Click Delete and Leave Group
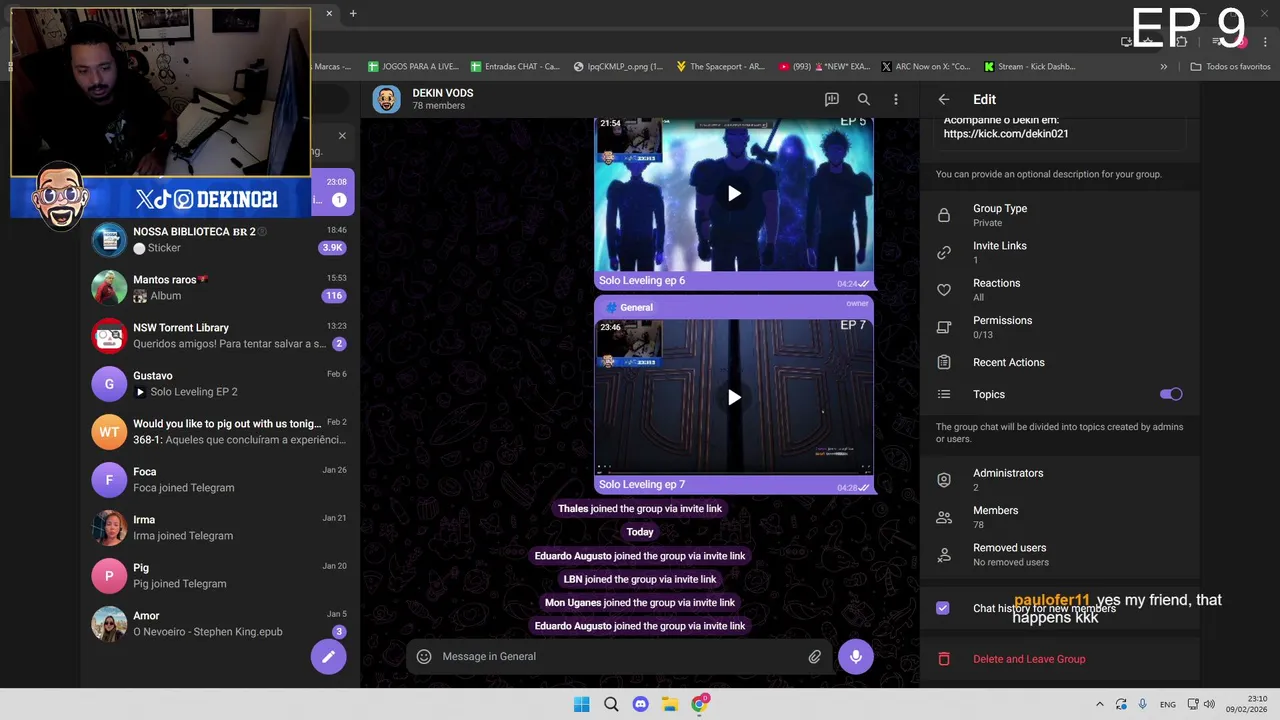Viewport: 1280px width, 720px height. pyautogui.click(x=1059, y=659)
